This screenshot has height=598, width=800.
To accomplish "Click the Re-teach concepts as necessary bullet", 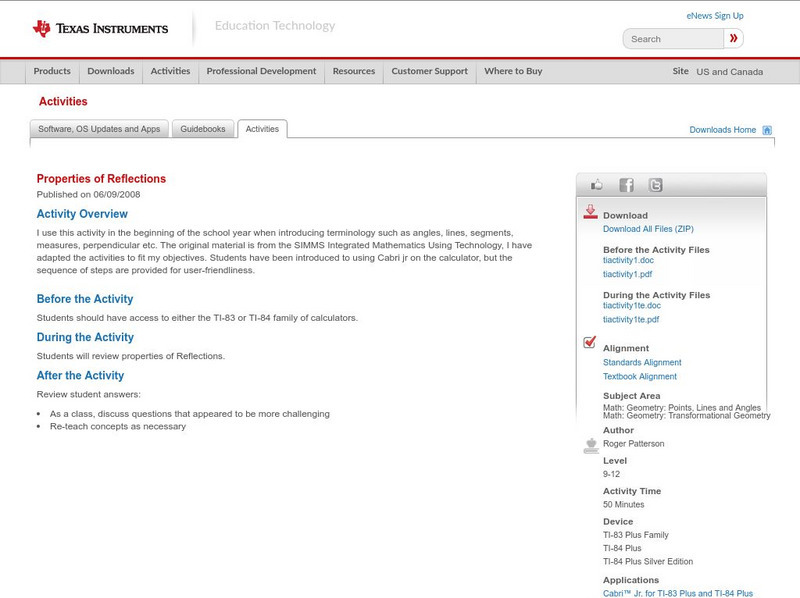I will (118, 427).
